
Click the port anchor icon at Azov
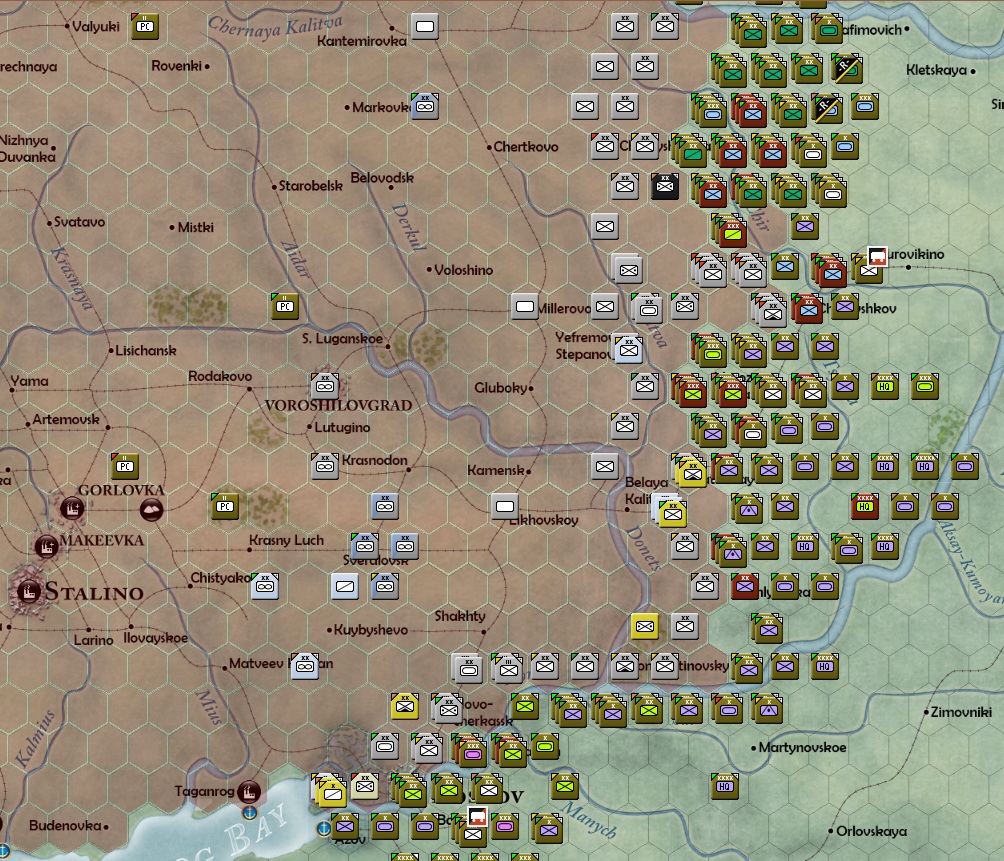coord(323,828)
